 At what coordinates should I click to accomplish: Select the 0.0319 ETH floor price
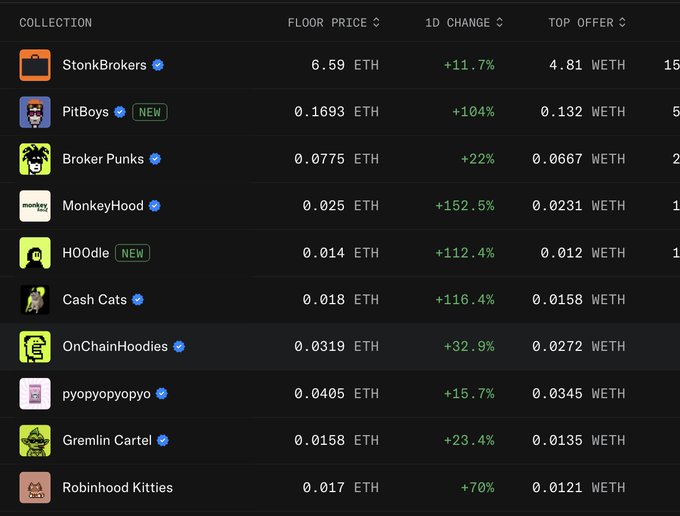[x=337, y=346]
